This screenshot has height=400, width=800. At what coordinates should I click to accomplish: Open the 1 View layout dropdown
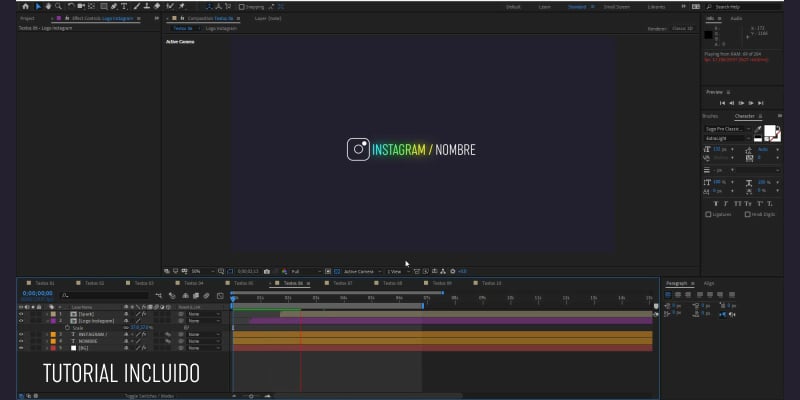coord(398,271)
